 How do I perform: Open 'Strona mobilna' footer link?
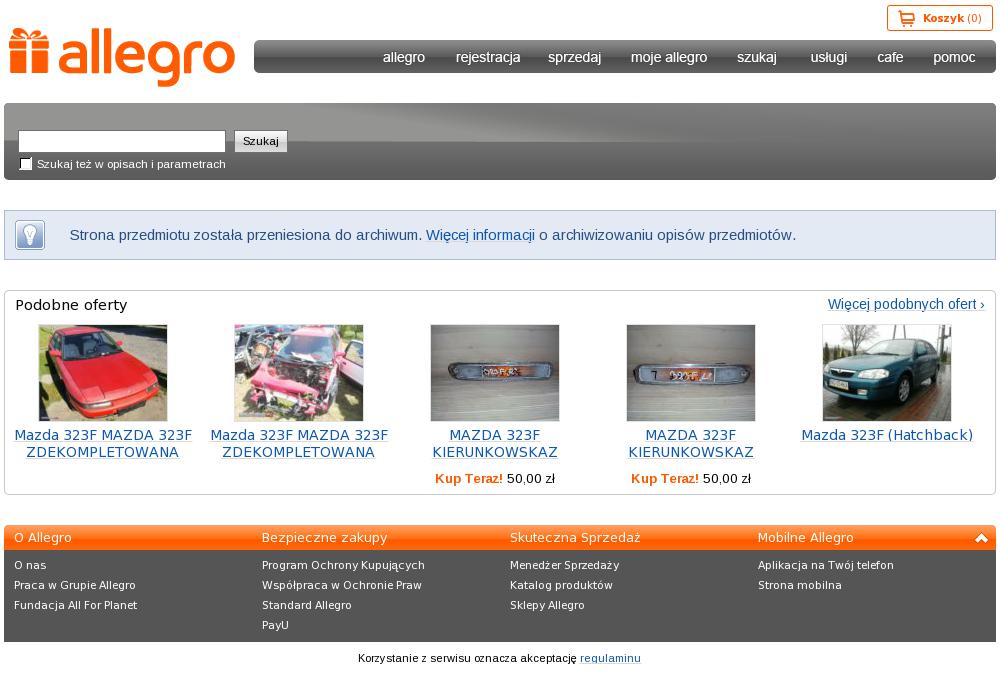pos(800,585)
